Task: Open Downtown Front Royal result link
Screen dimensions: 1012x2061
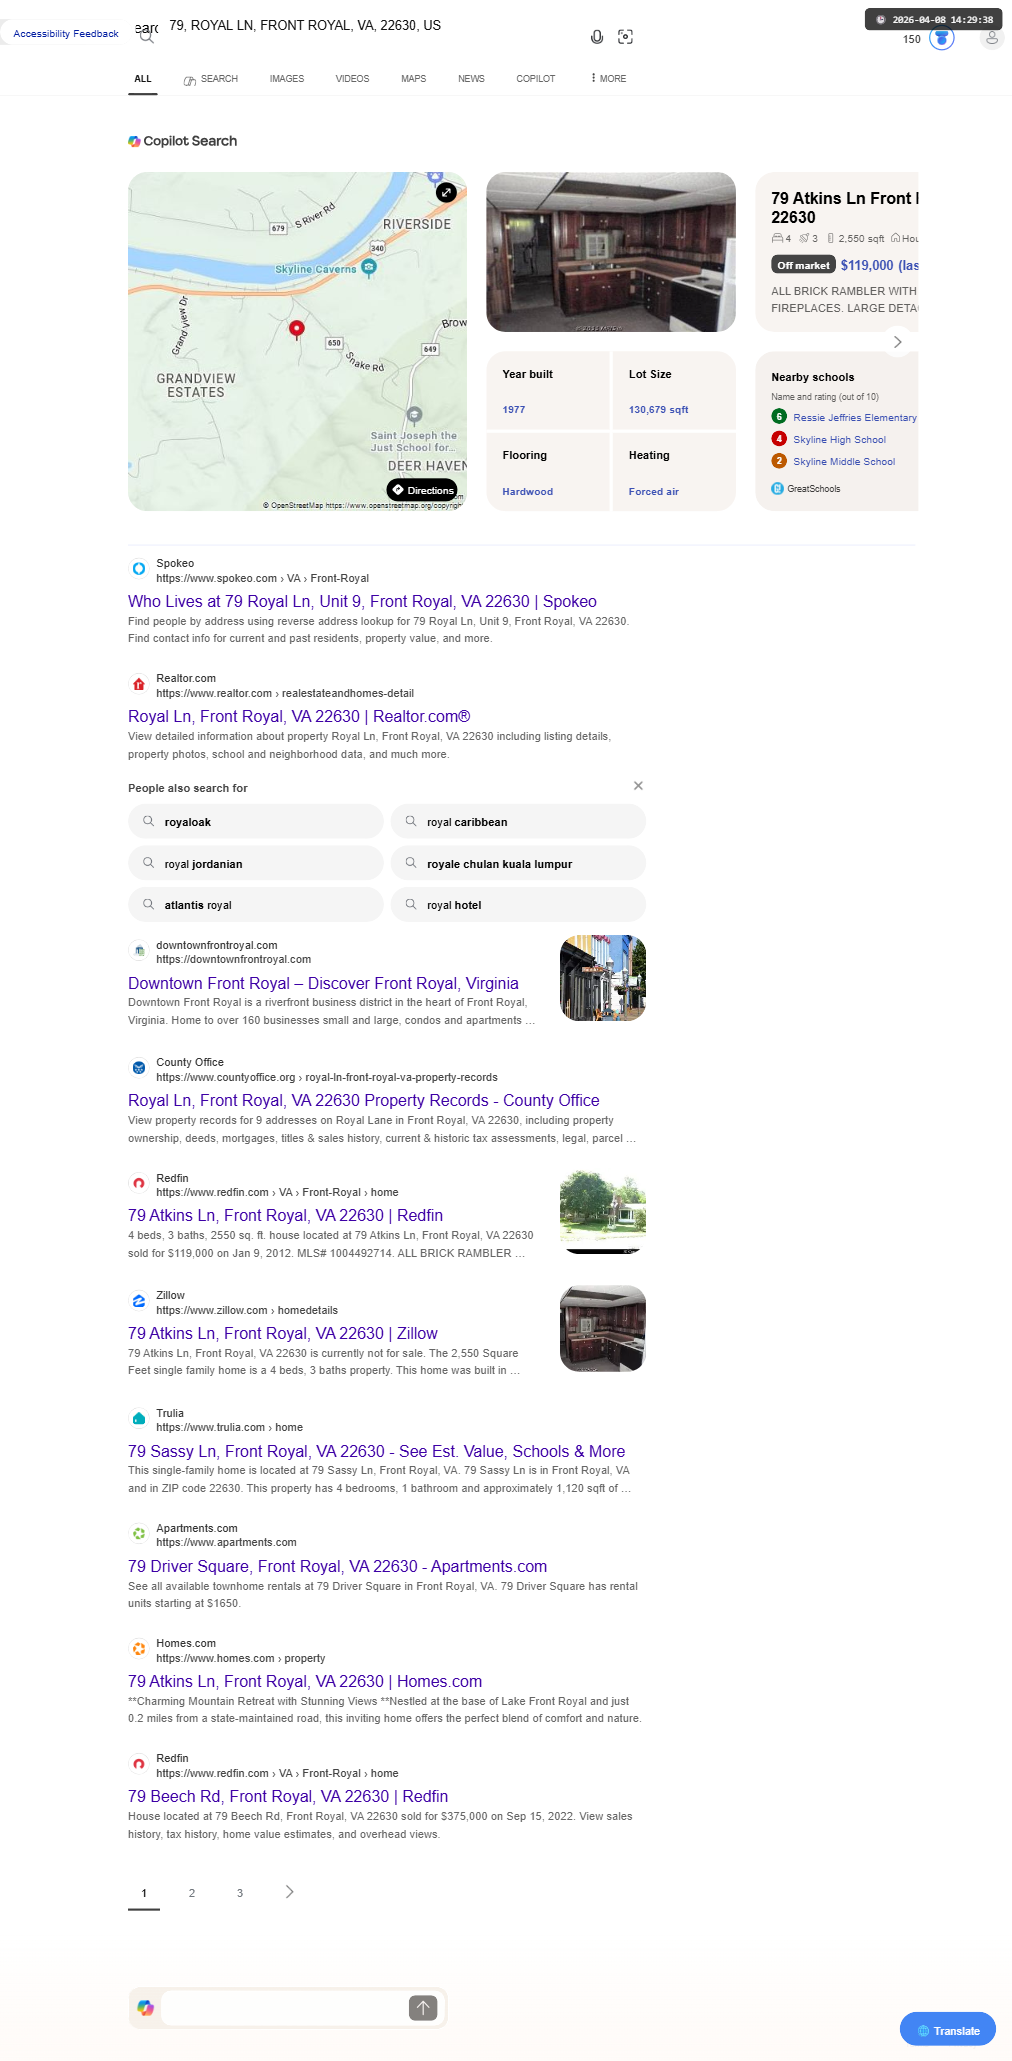Action: coord(323,983)
